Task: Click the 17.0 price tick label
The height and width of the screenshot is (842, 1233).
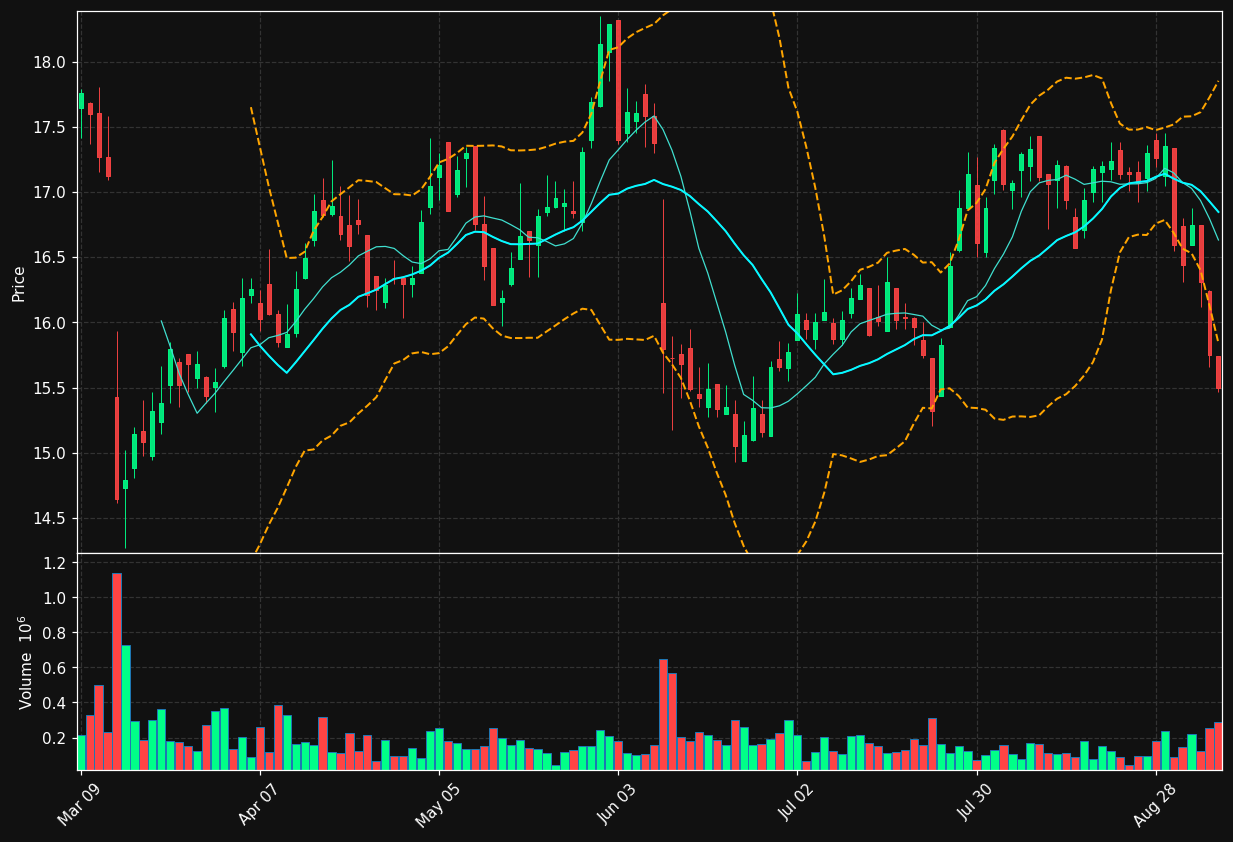Action: pyautogui.click(x=49, y=192)
